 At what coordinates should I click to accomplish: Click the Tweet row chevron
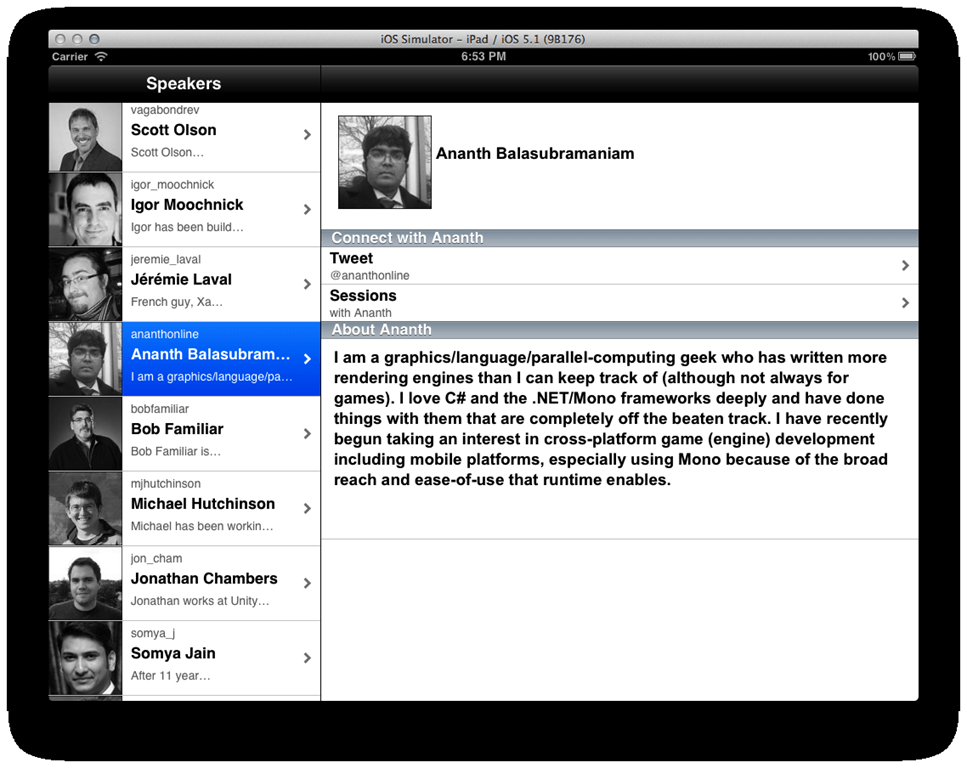[905, 265]
